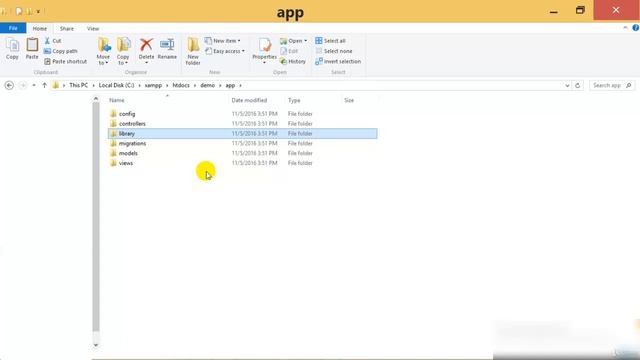640x360 pixels.
Task: Click app in the address path
Action: 230,85
